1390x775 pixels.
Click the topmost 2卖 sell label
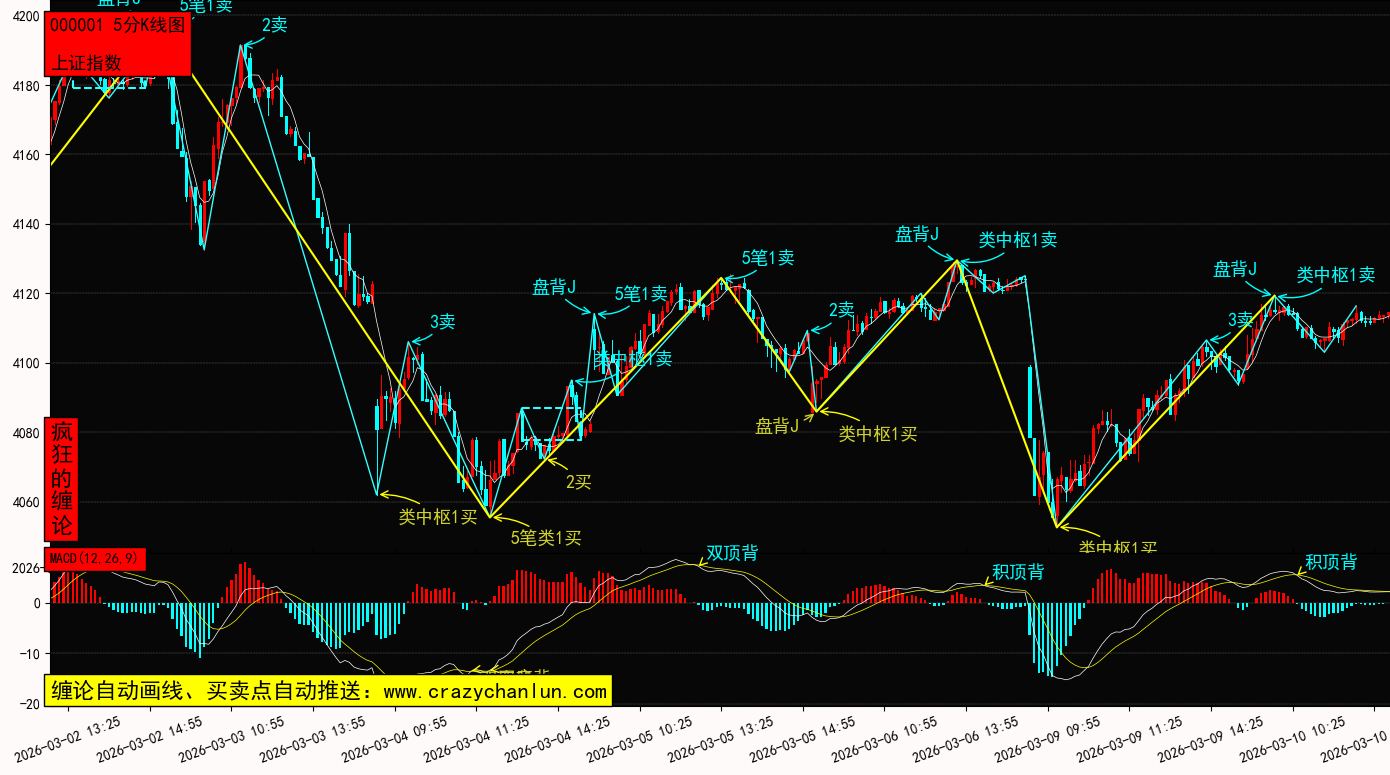(x=274, y=26)
